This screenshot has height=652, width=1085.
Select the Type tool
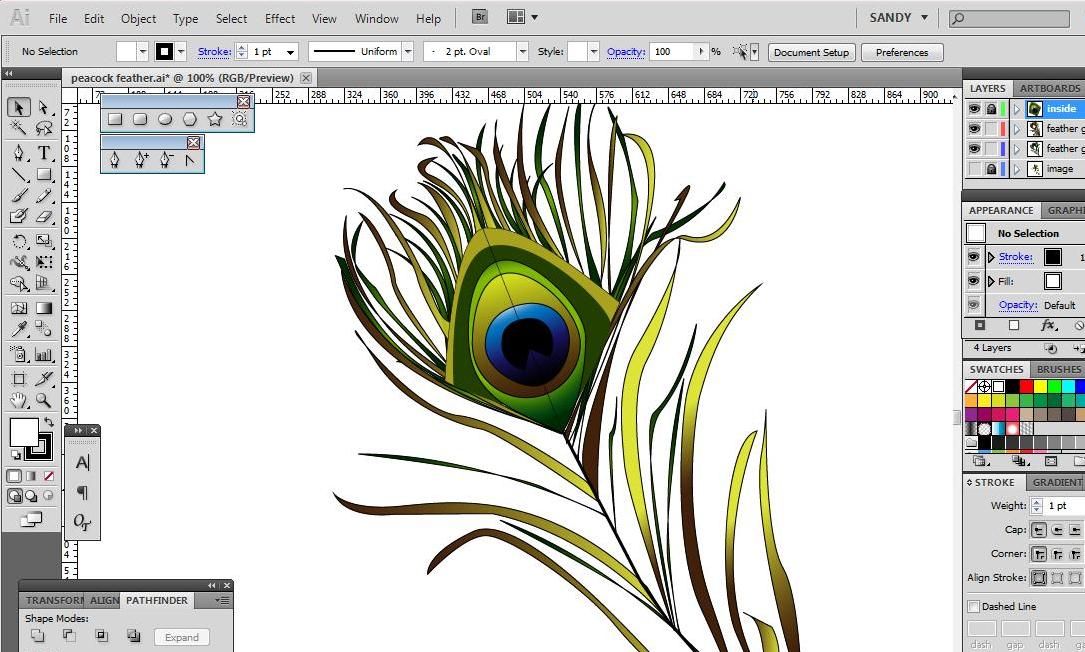pyautogui.click(x=44, y=152)
